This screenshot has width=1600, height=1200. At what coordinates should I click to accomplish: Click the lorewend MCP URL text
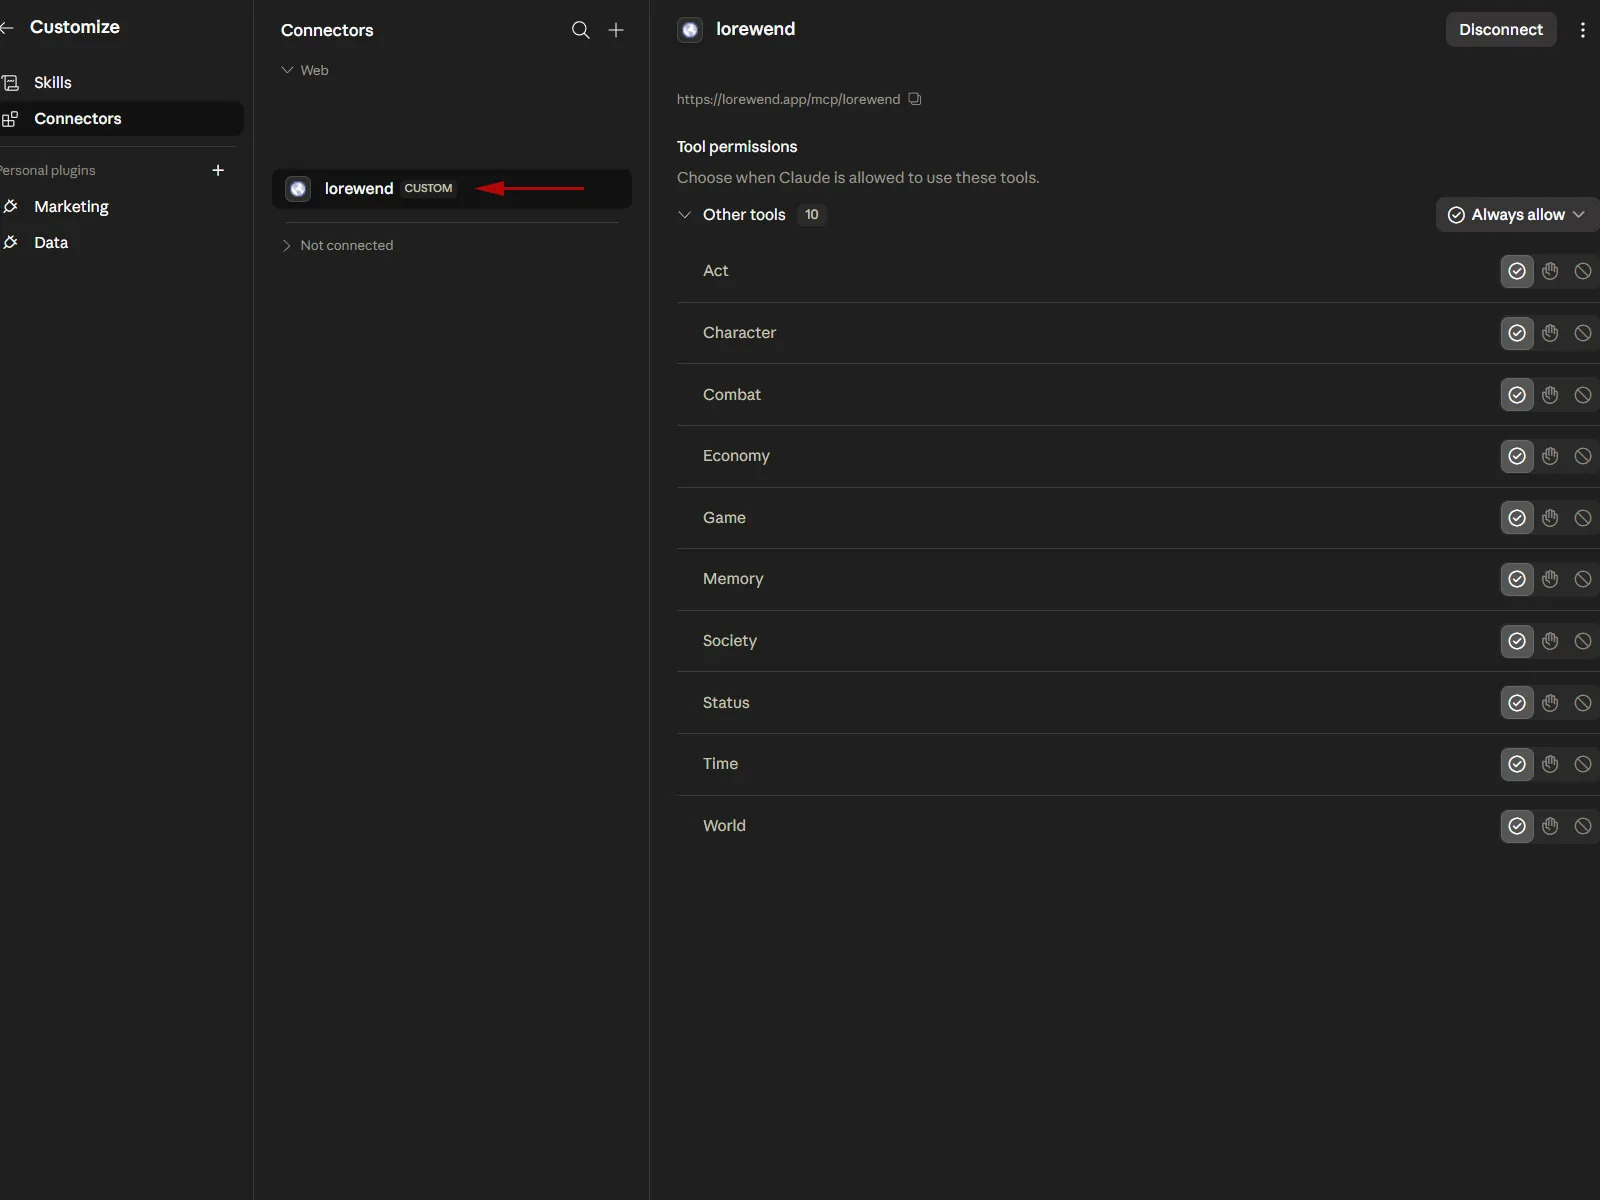point(788,99)
